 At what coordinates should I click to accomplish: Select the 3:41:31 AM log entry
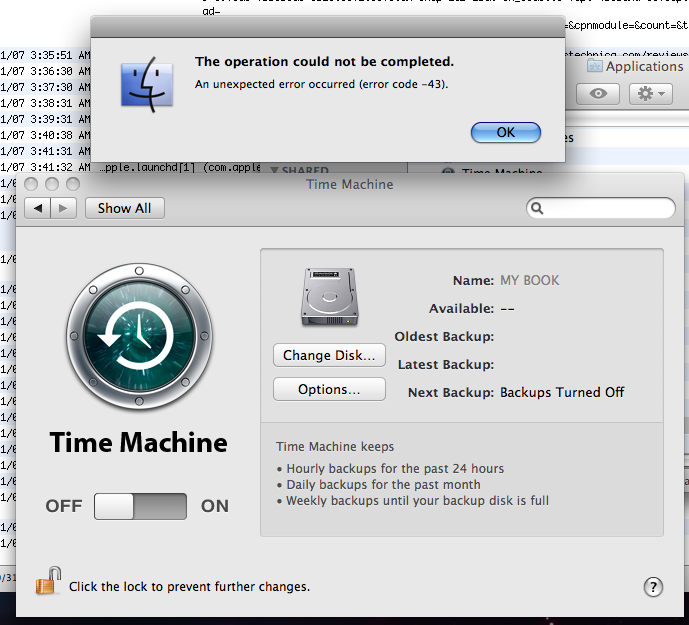click(45, 151)
